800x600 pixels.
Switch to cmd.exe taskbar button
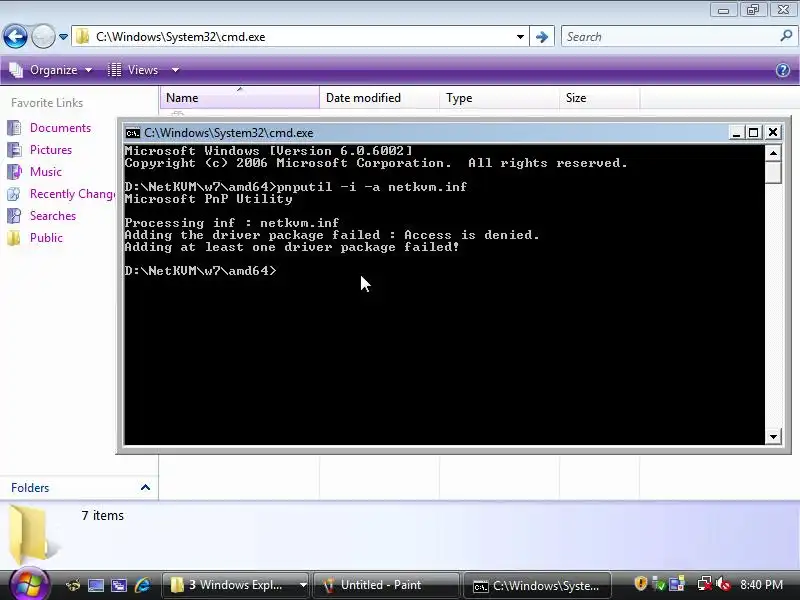pos(537,586)
